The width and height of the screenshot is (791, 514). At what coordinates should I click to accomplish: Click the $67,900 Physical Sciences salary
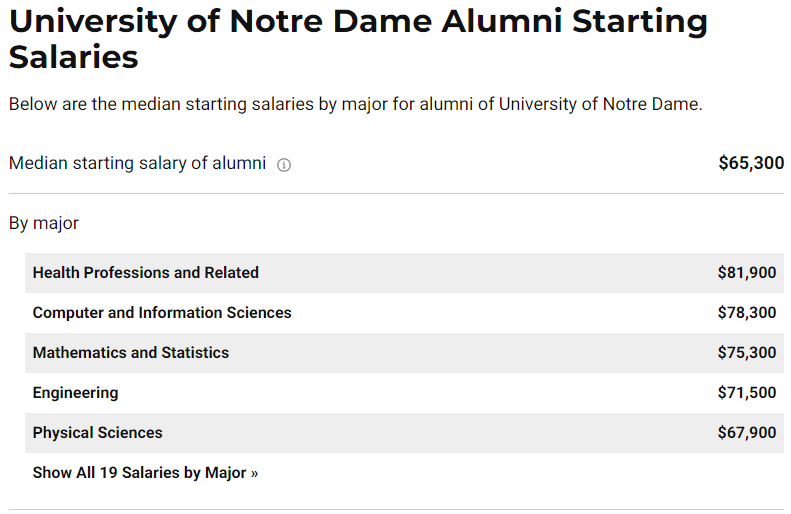pos(747,432)
